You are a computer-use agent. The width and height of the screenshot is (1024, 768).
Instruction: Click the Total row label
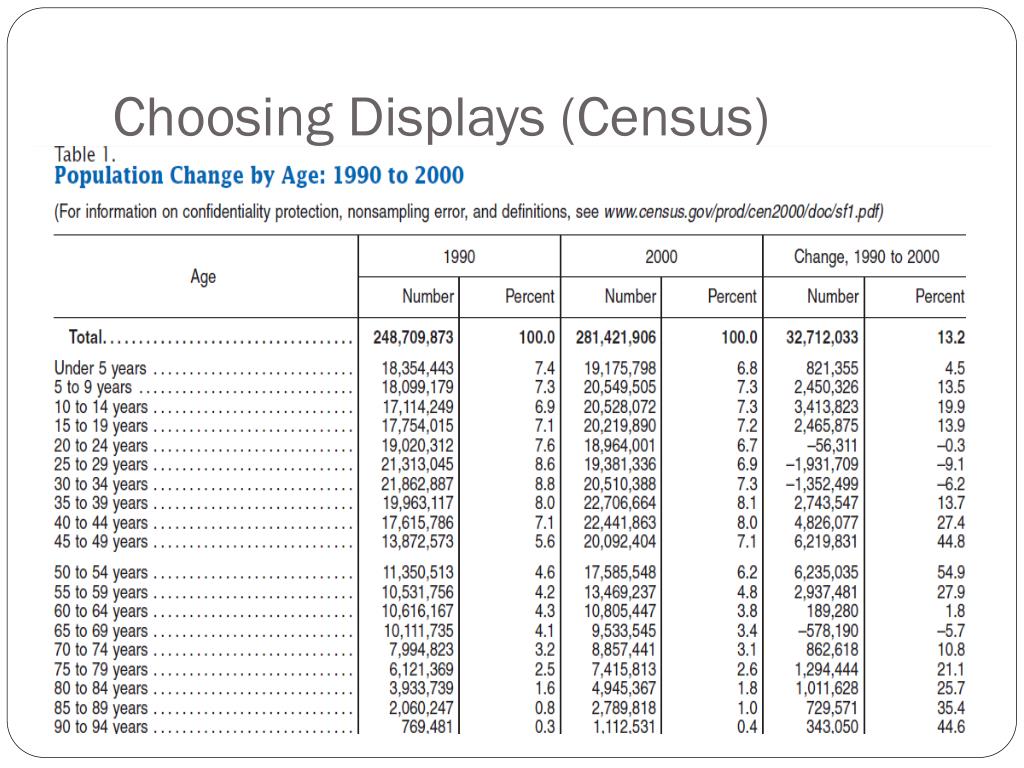[87, 337]
